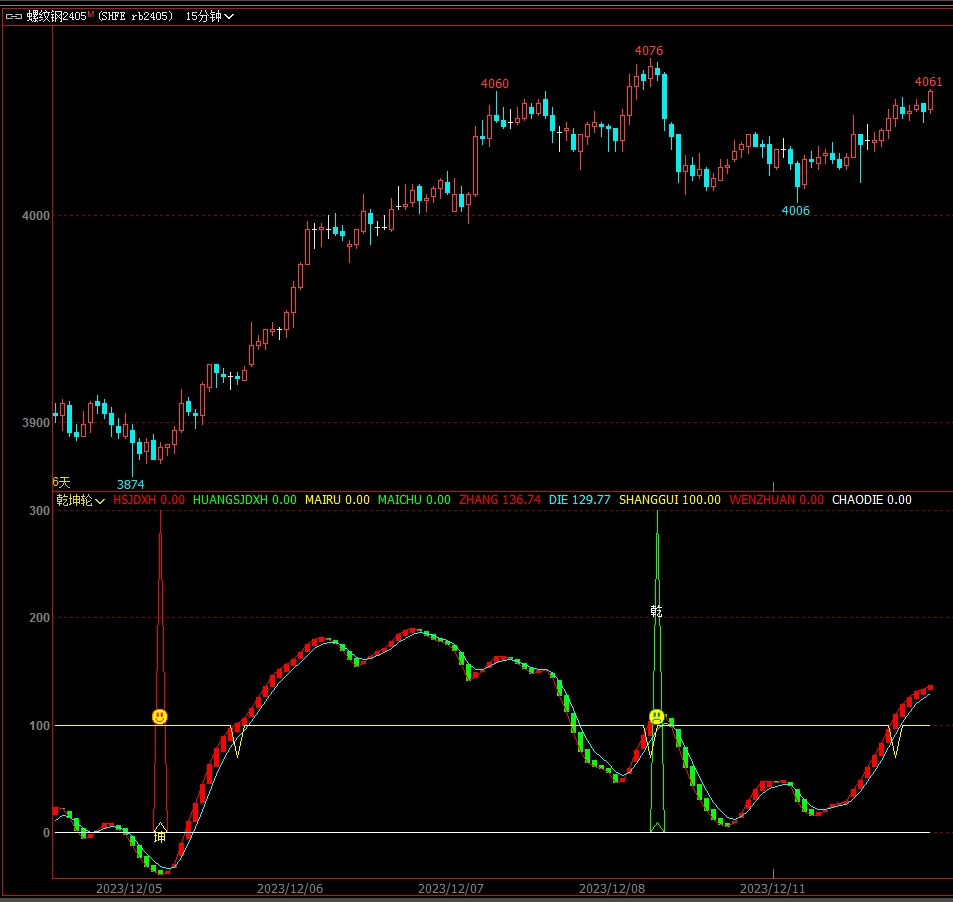953x902 pixels.
Task: Select the 螺纹钢2405 contract title
Action: pyautogui.click(x=56, y=16)
